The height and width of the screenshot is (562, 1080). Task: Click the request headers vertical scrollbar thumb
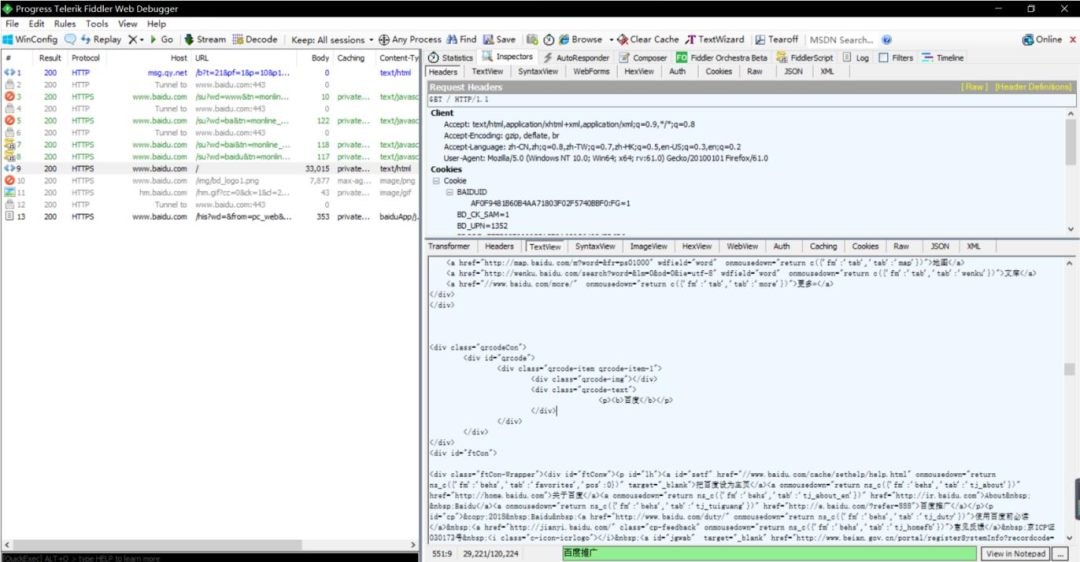[x=1070, y=142]
